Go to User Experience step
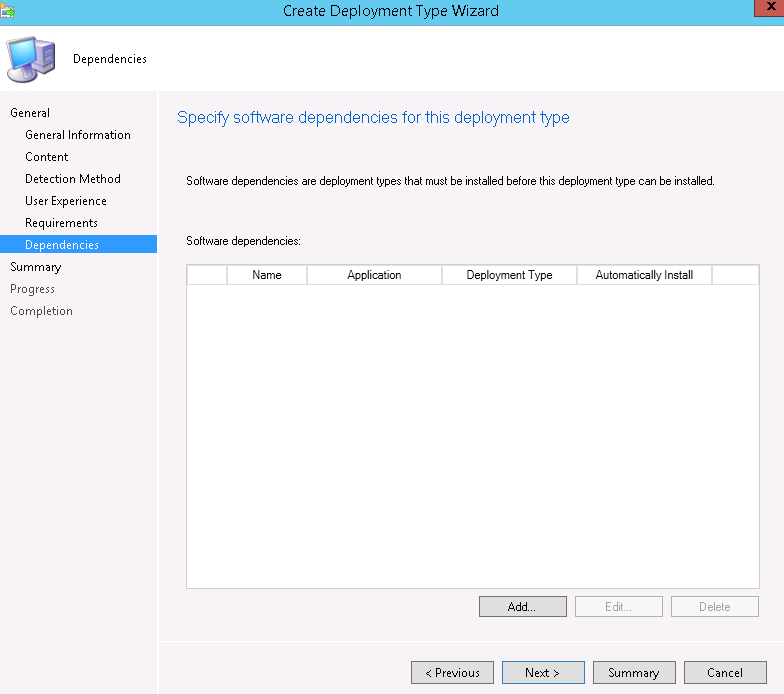This screenshot has height=694, width=784. [66, 201]
